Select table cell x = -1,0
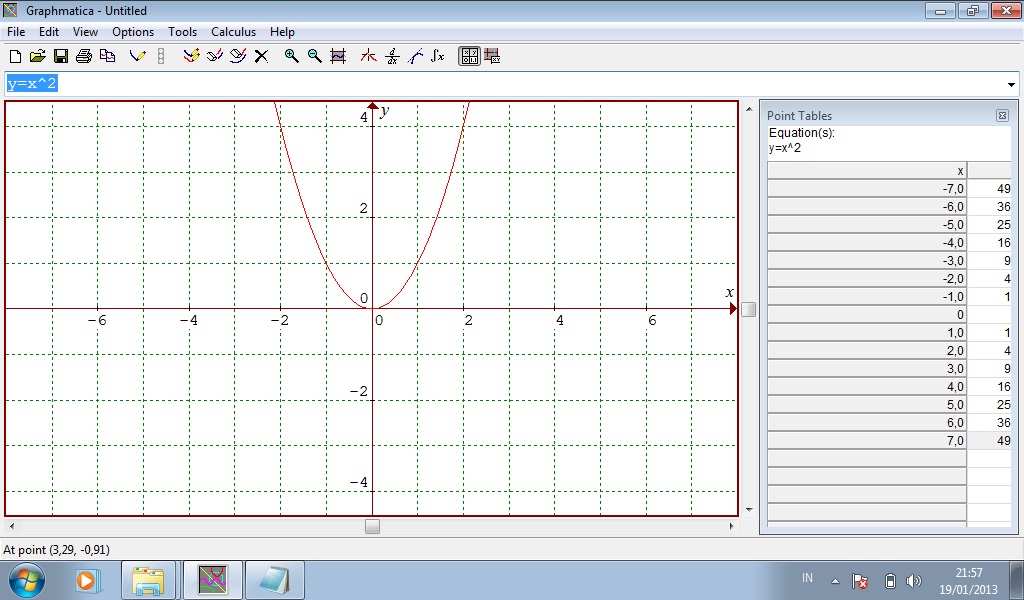1024x600 pixels. [x=867, y=296]
